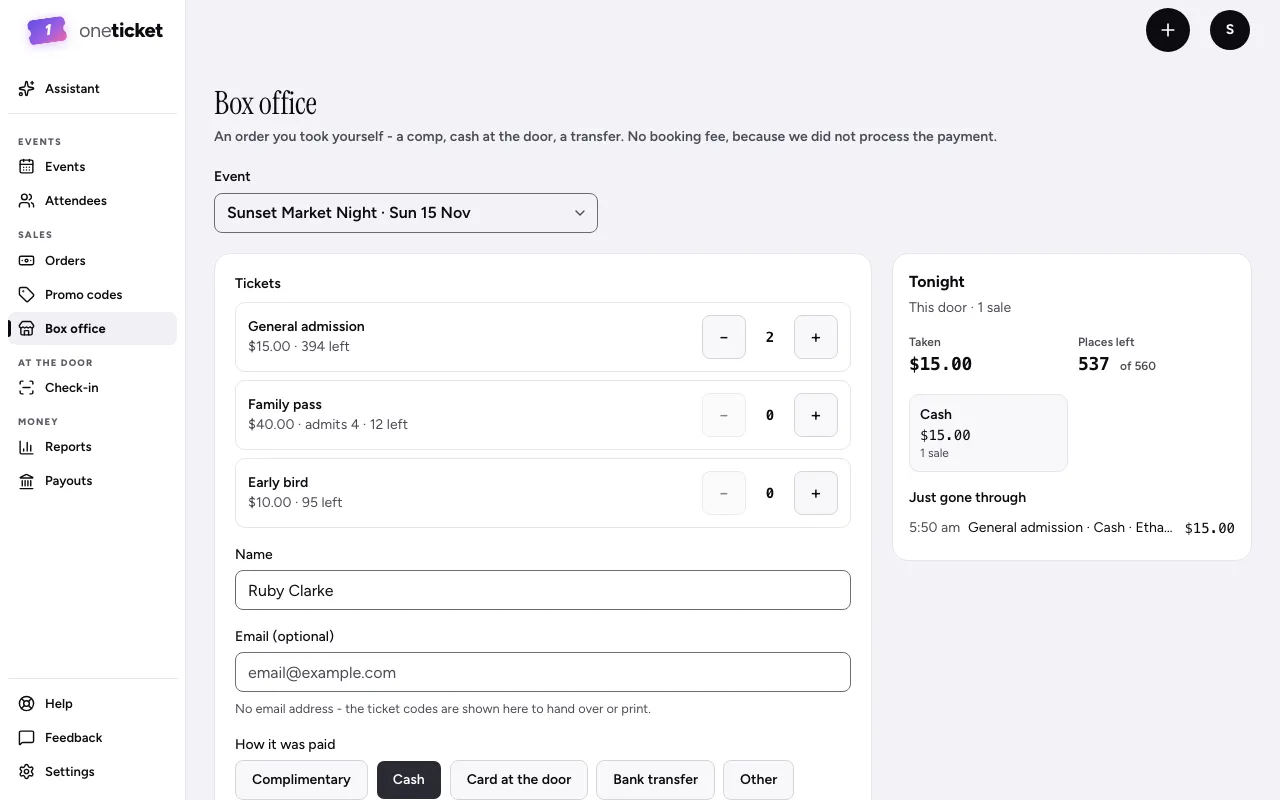Choose Card at the door payment
The image size is (1280, 800).
pyautogui.click(x=519, y=780)
